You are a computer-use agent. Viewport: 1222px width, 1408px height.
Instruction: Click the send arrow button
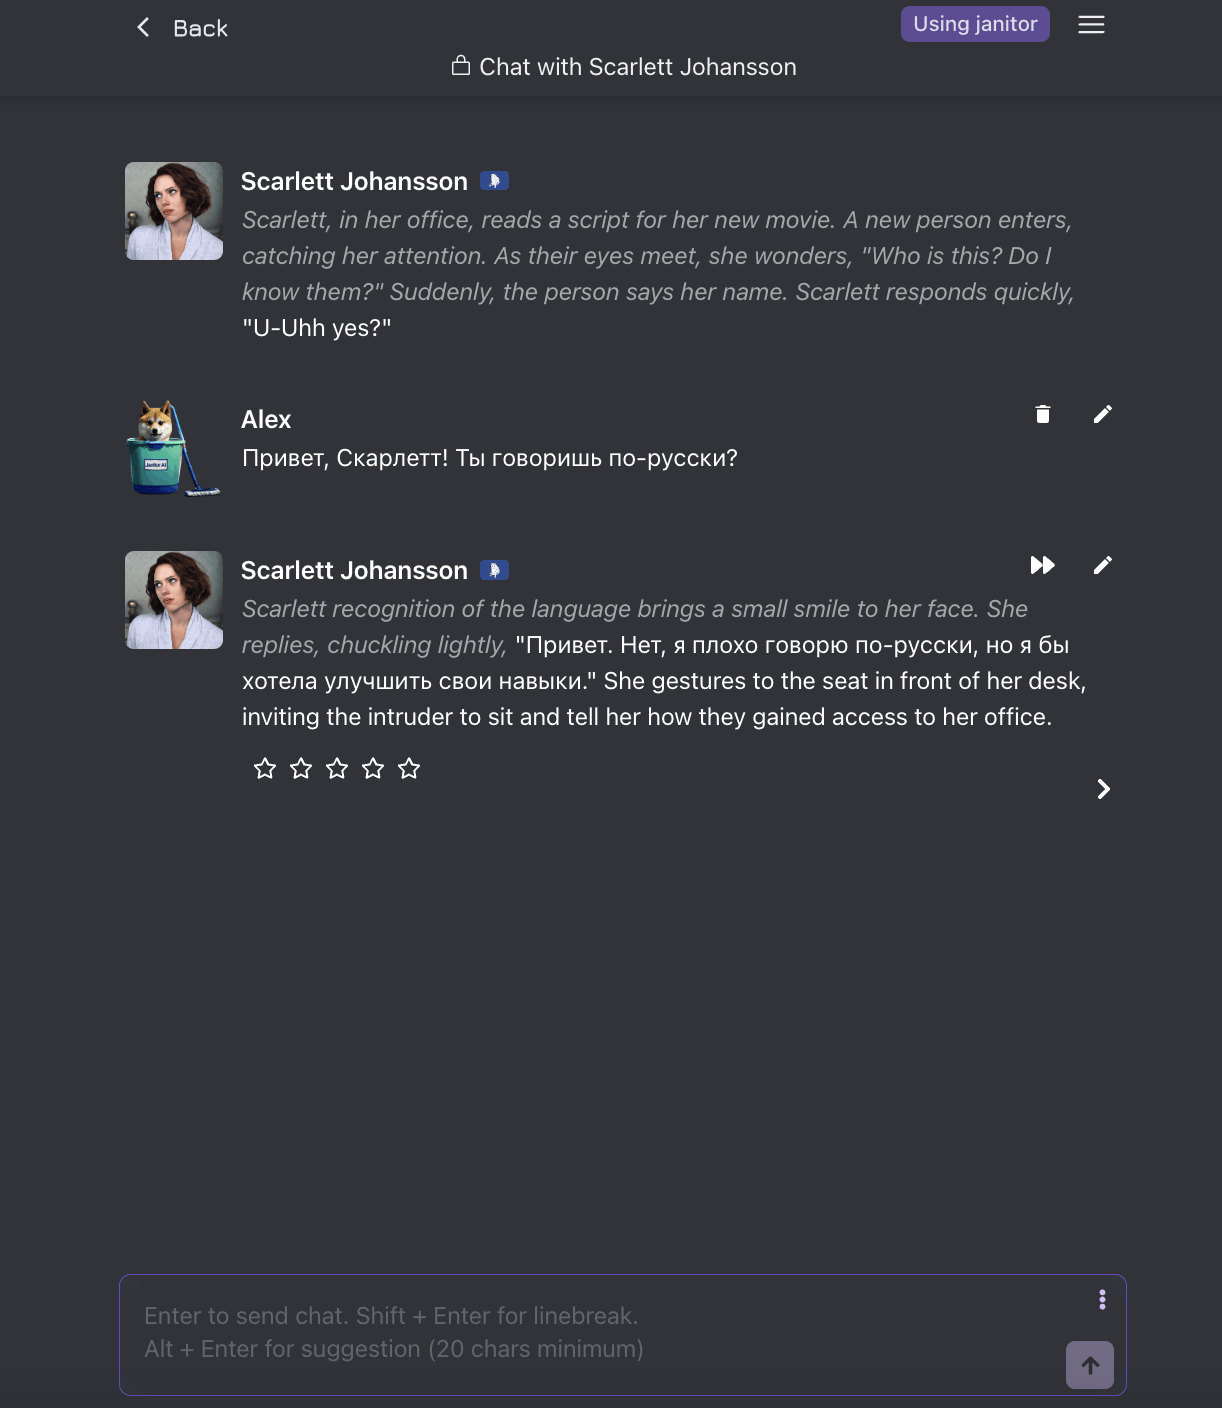[x=1090, y=1365]
